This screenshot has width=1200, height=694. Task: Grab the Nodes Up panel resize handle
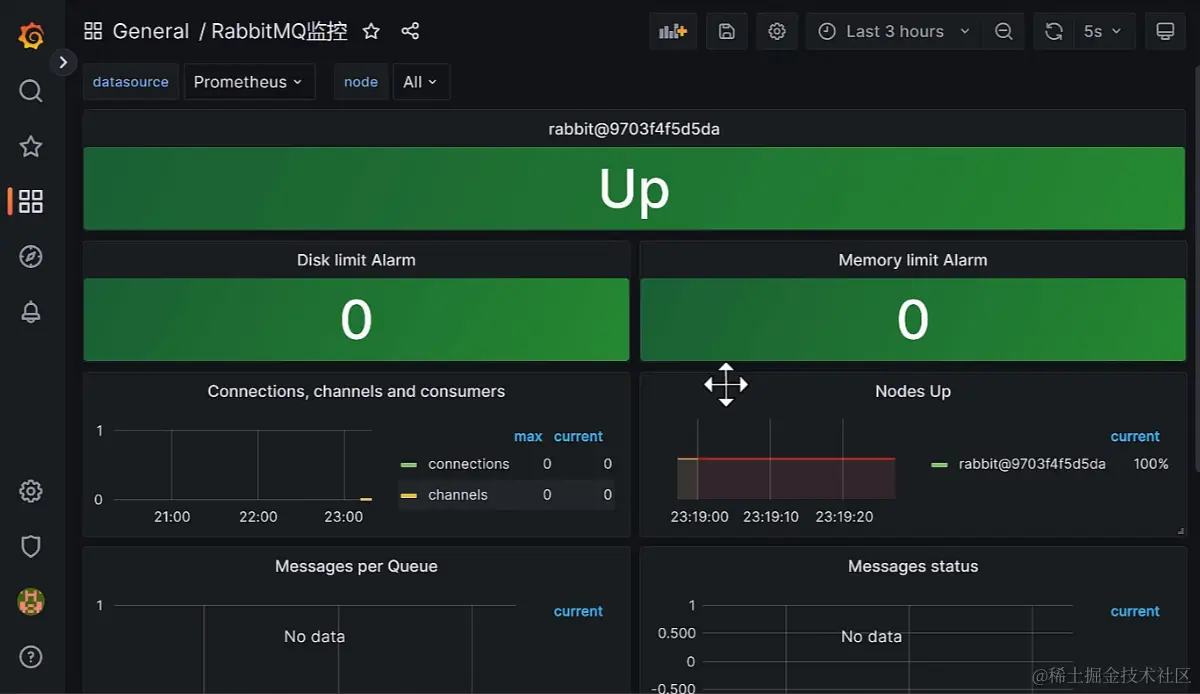[1181, 532]
